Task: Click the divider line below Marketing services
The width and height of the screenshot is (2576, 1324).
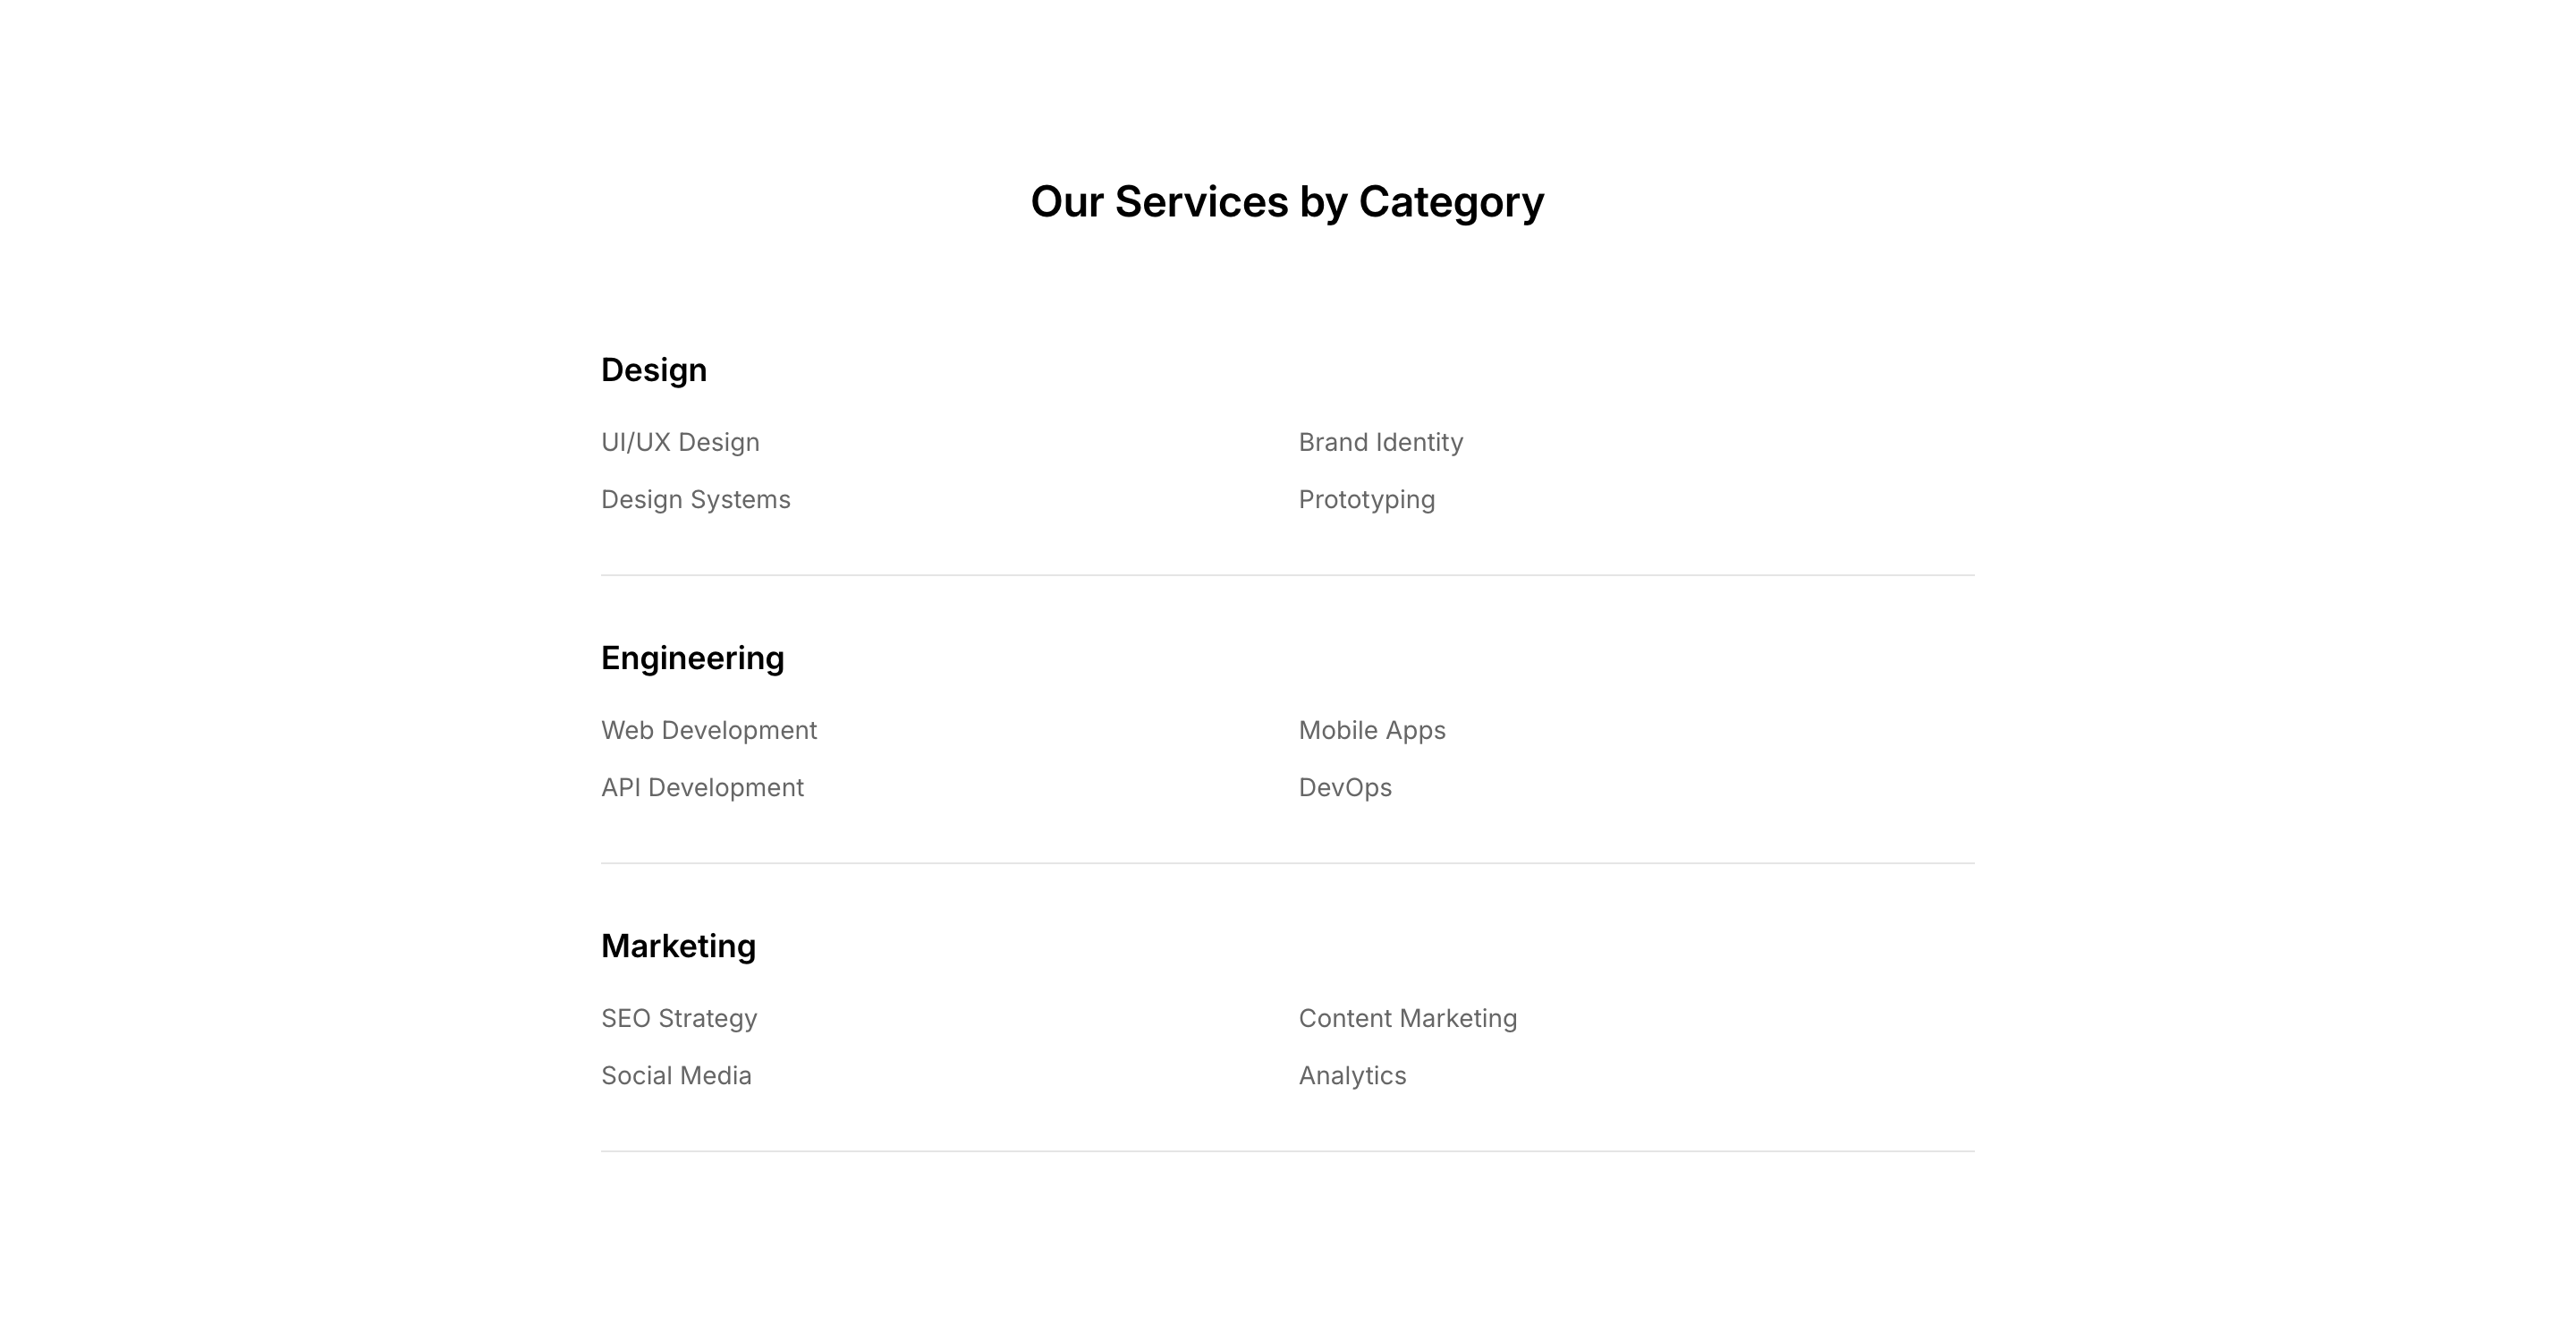Action: (1287, 1151)
